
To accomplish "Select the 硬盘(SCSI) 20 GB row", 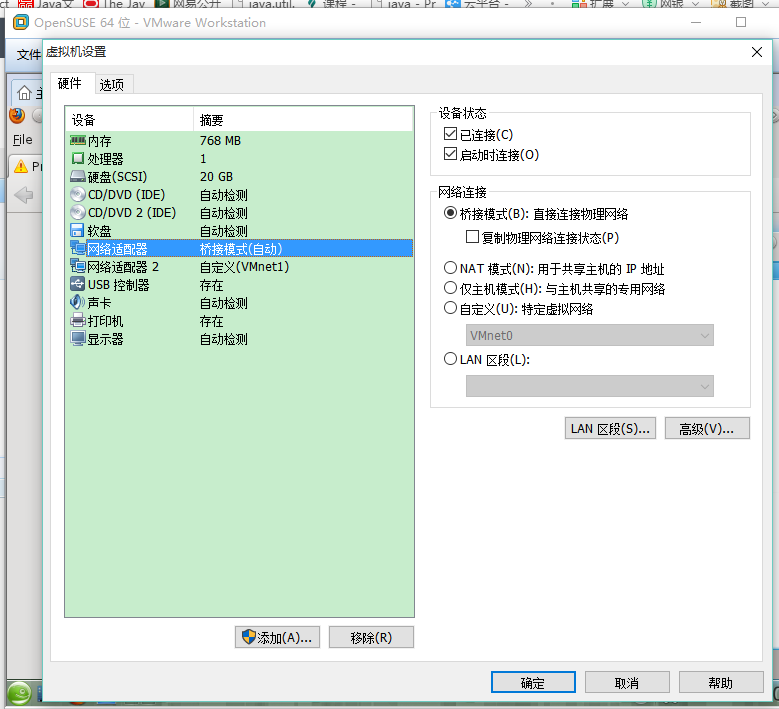I will click(239, 177).
